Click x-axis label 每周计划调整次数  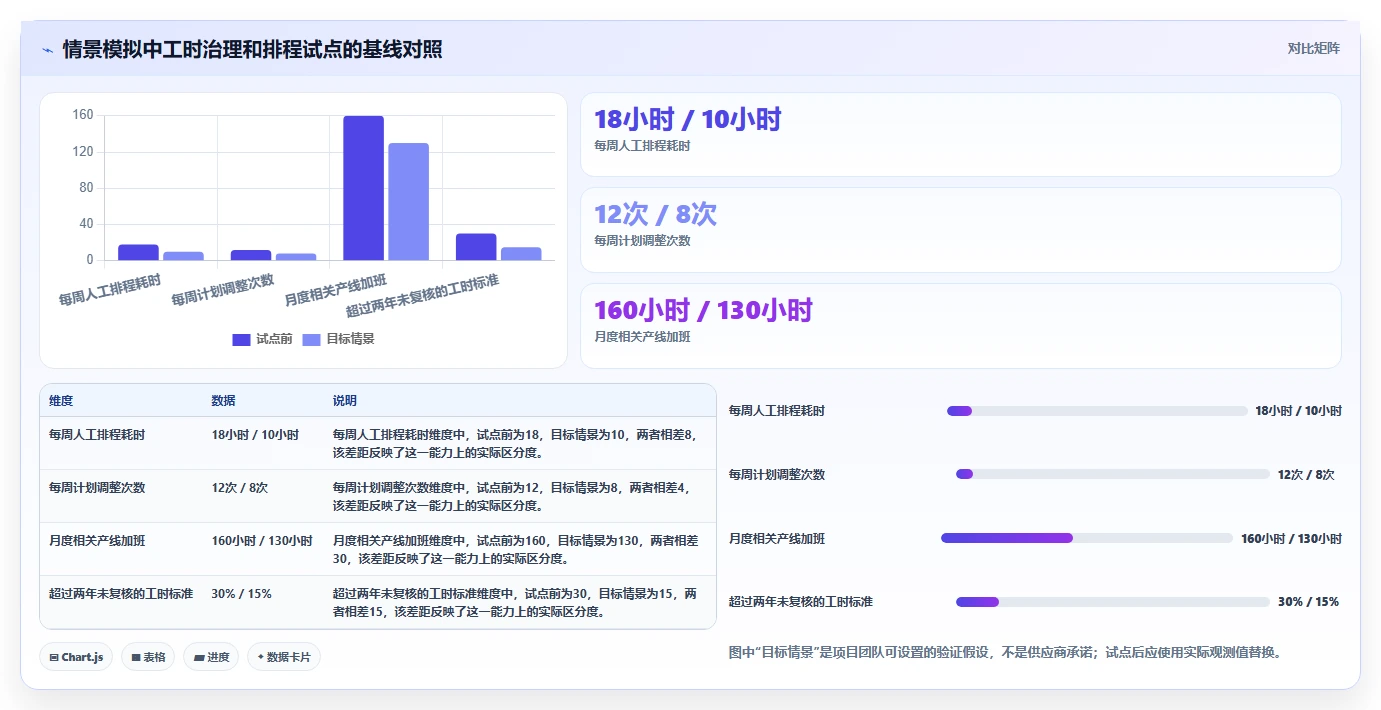pyautogui.click(x=223, y=289)
